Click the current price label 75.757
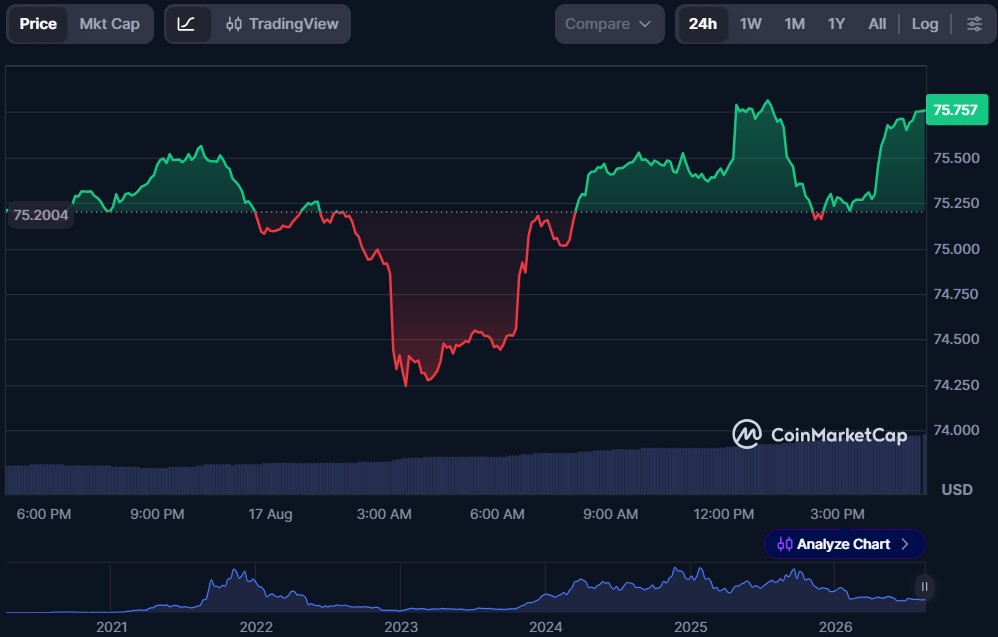The image size is (998, 637). pos(957,110)
